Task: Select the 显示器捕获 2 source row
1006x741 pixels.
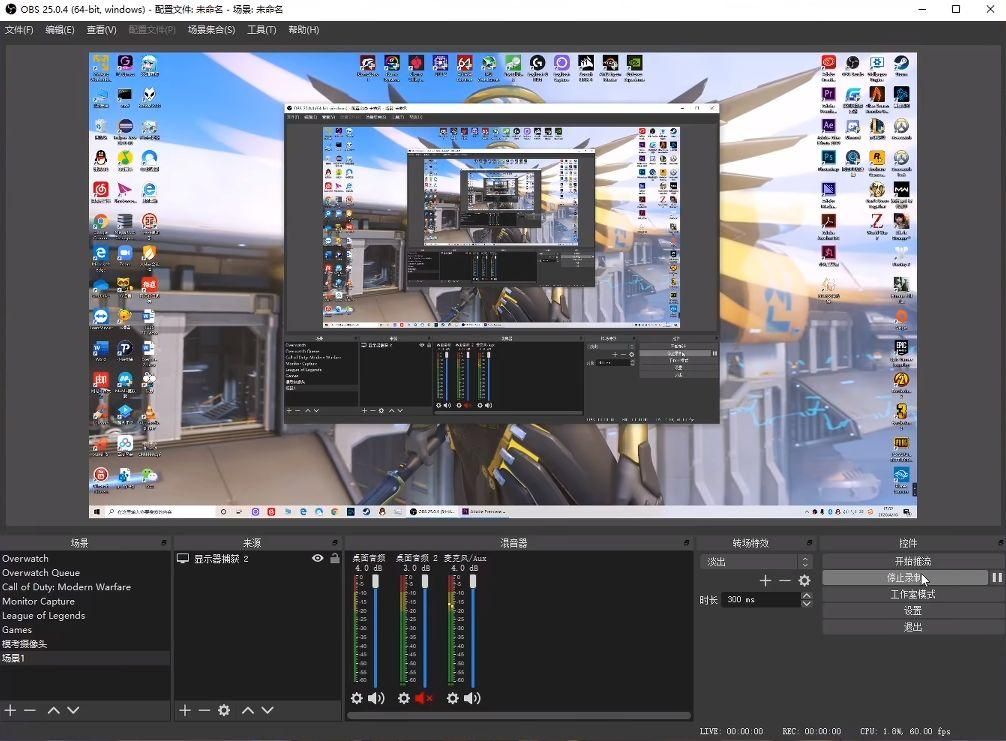Action: click(x=258, y=559)
